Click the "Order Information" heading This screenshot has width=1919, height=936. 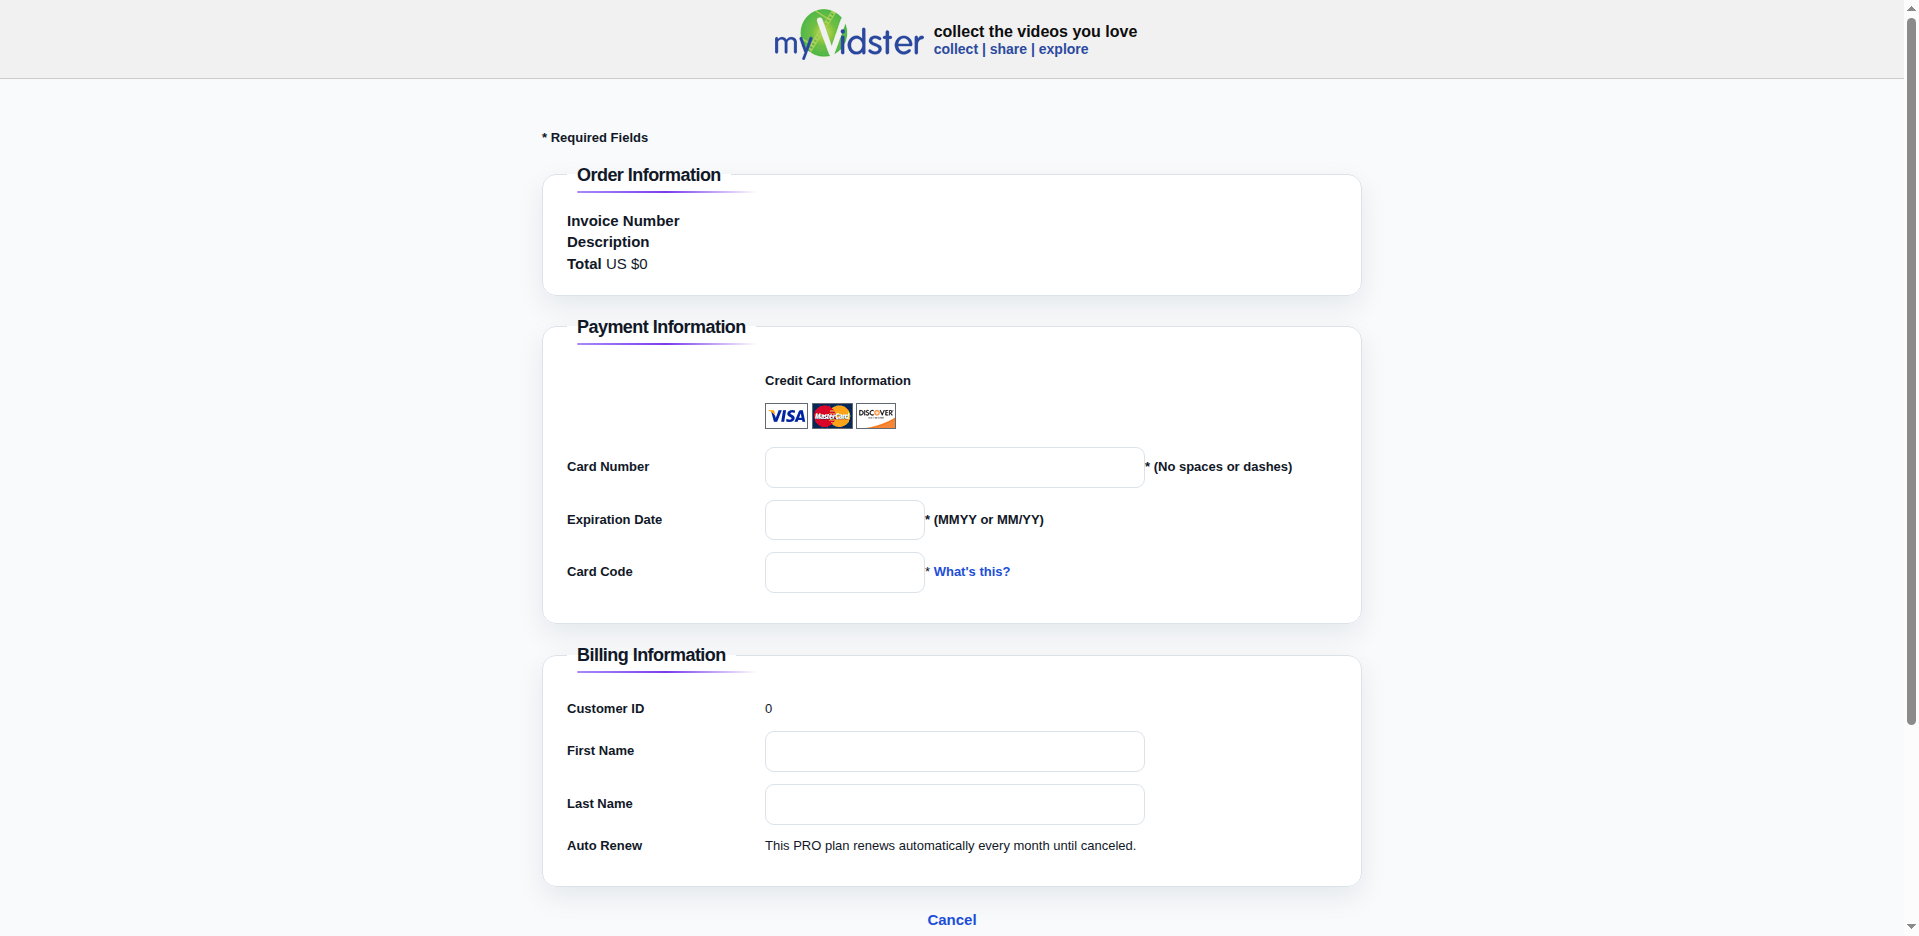point(649,175)
